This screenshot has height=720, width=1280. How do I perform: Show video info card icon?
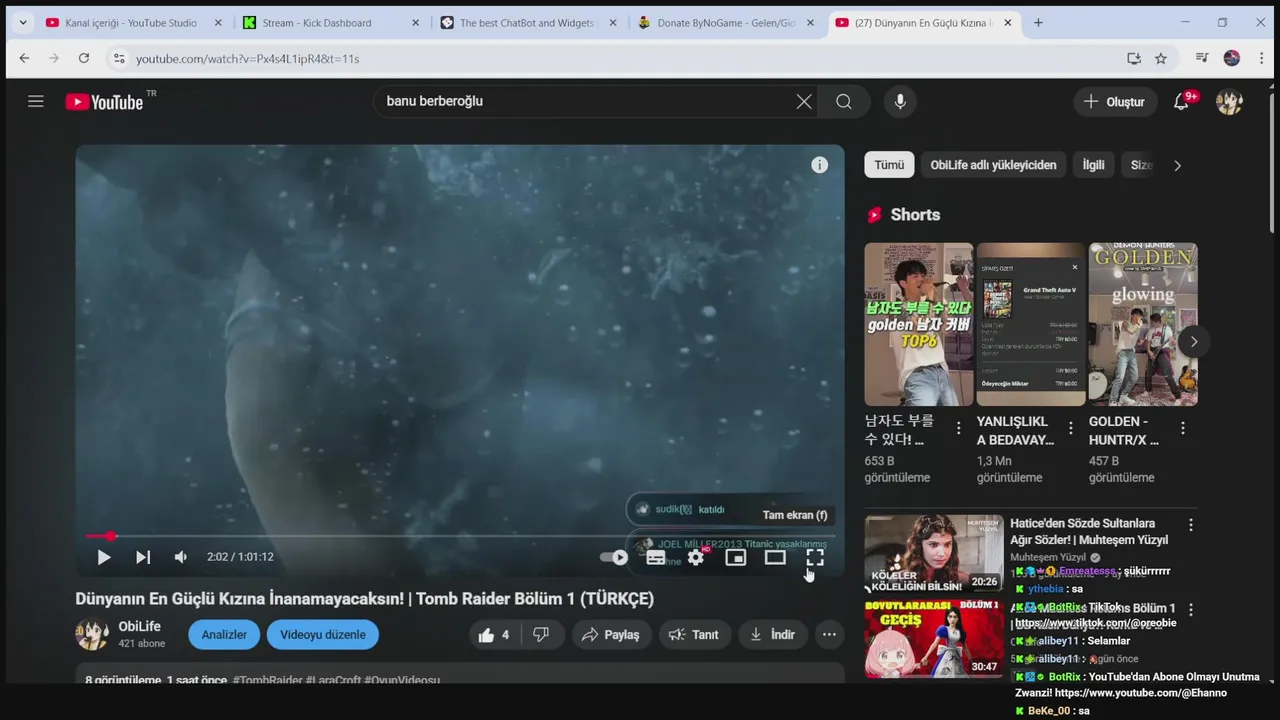(820, 165)
